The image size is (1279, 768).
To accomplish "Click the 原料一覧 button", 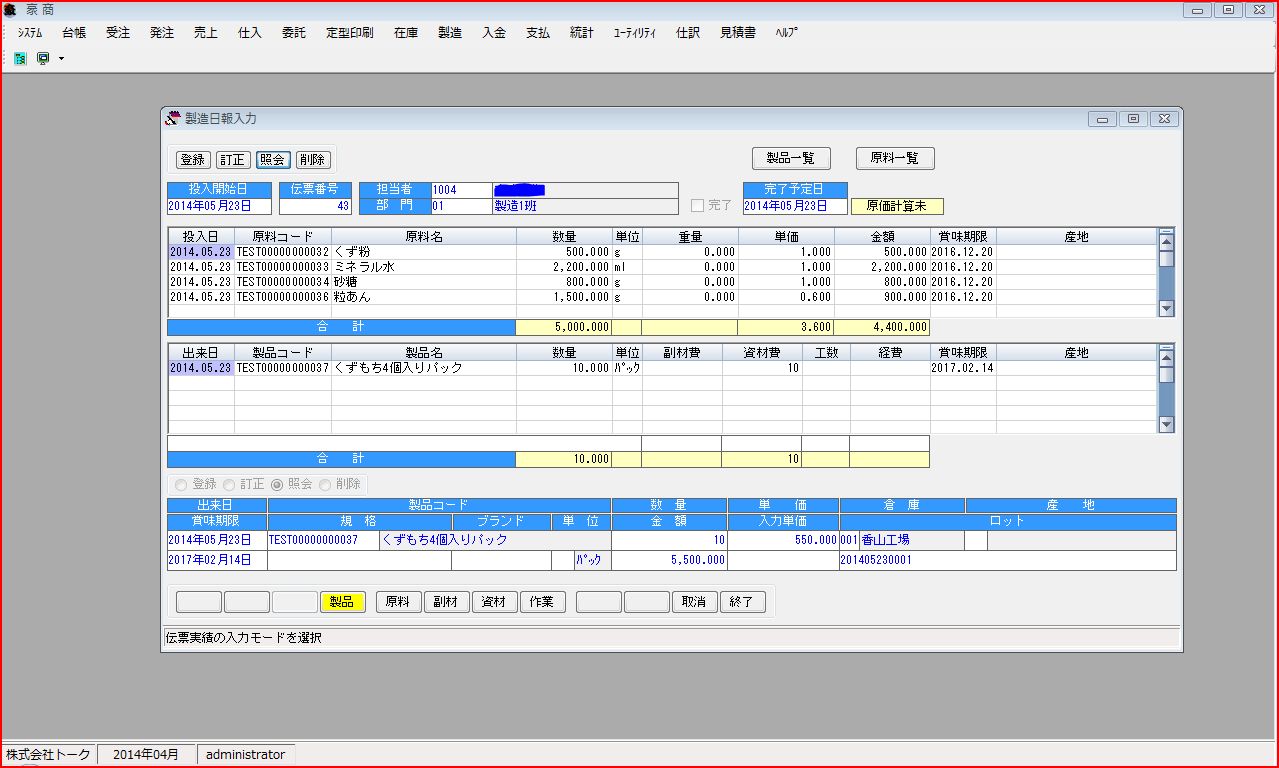I will click(x=895, y=158).
